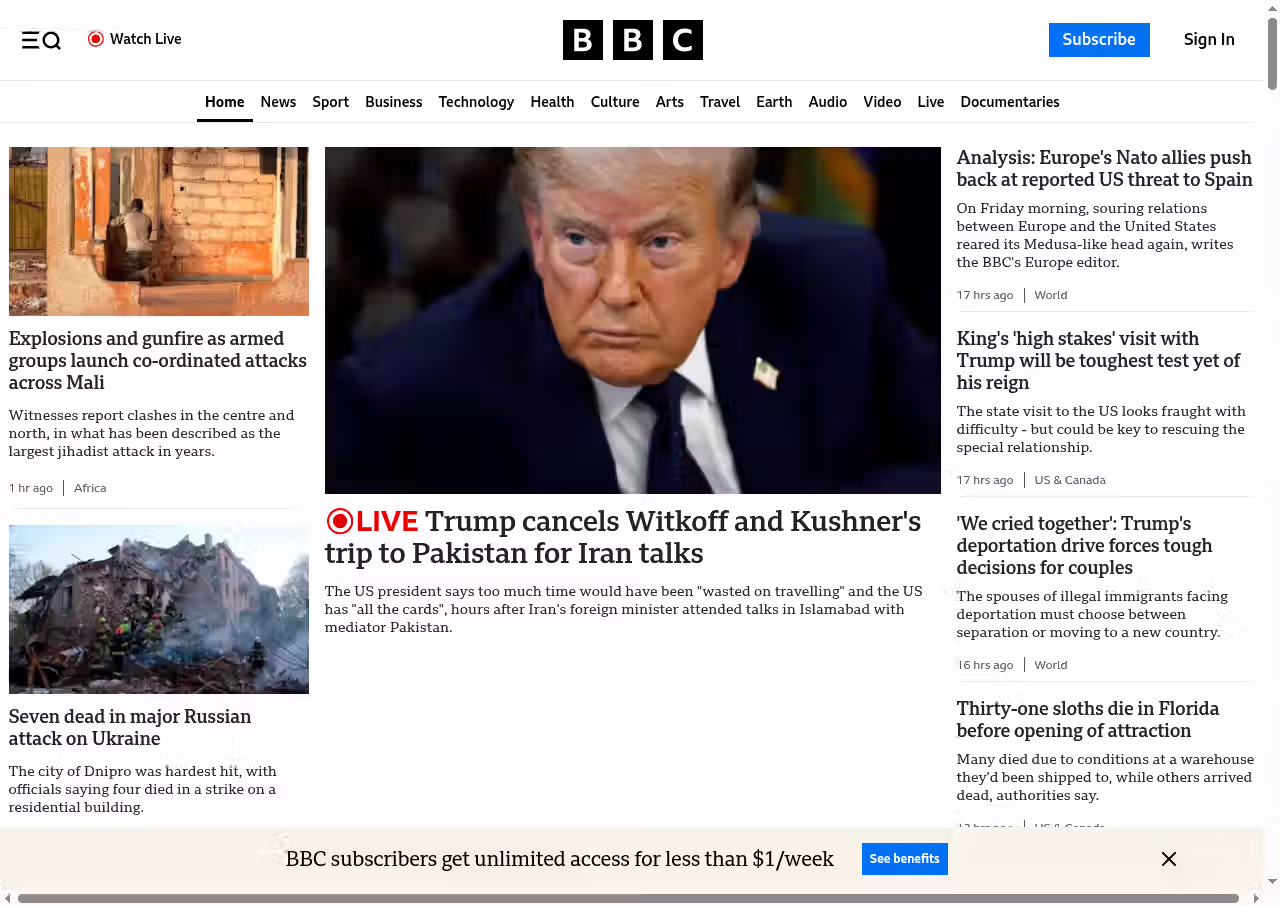1280x906 pixels.
Task: Select the Earth navigation item
Action: [774, 102]
